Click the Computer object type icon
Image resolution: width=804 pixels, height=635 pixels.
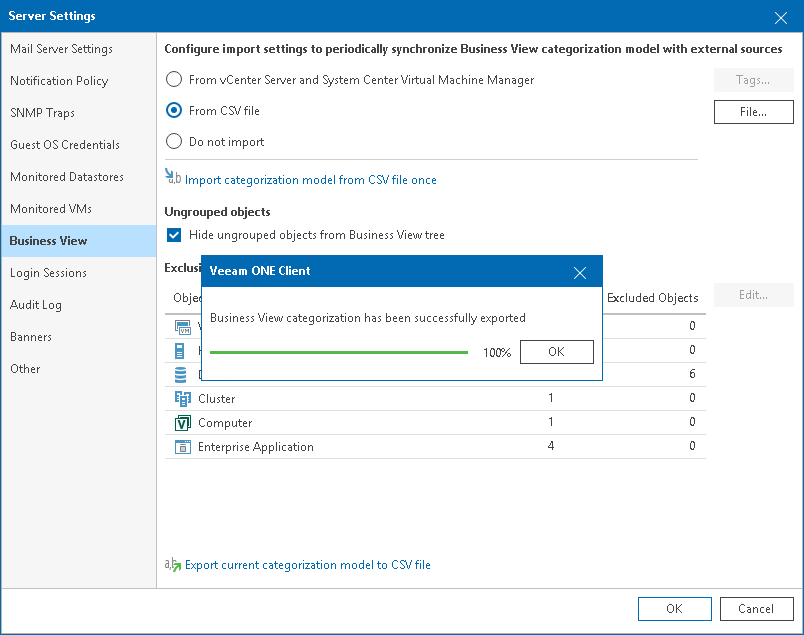point(182,422)
